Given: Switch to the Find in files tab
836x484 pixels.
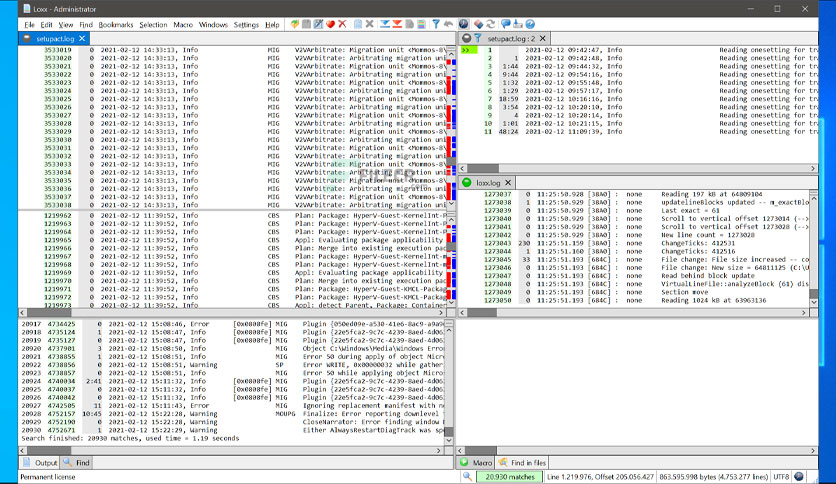Looking at the screenshot, I should click(x=522, y=463).
